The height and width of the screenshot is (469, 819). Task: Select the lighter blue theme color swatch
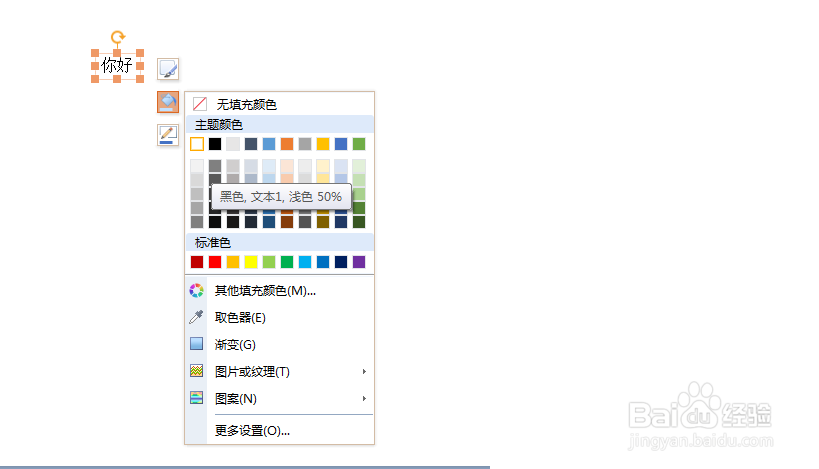pos(269,144)
